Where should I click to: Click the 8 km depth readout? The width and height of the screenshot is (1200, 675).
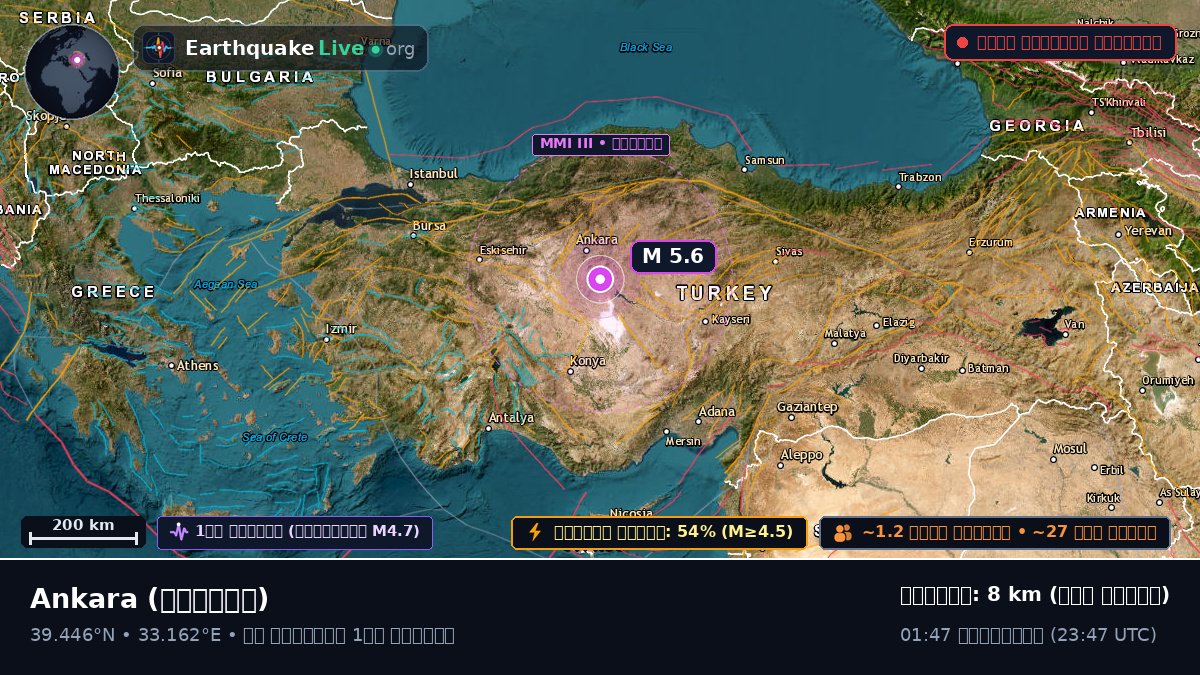coord(1035,595)
